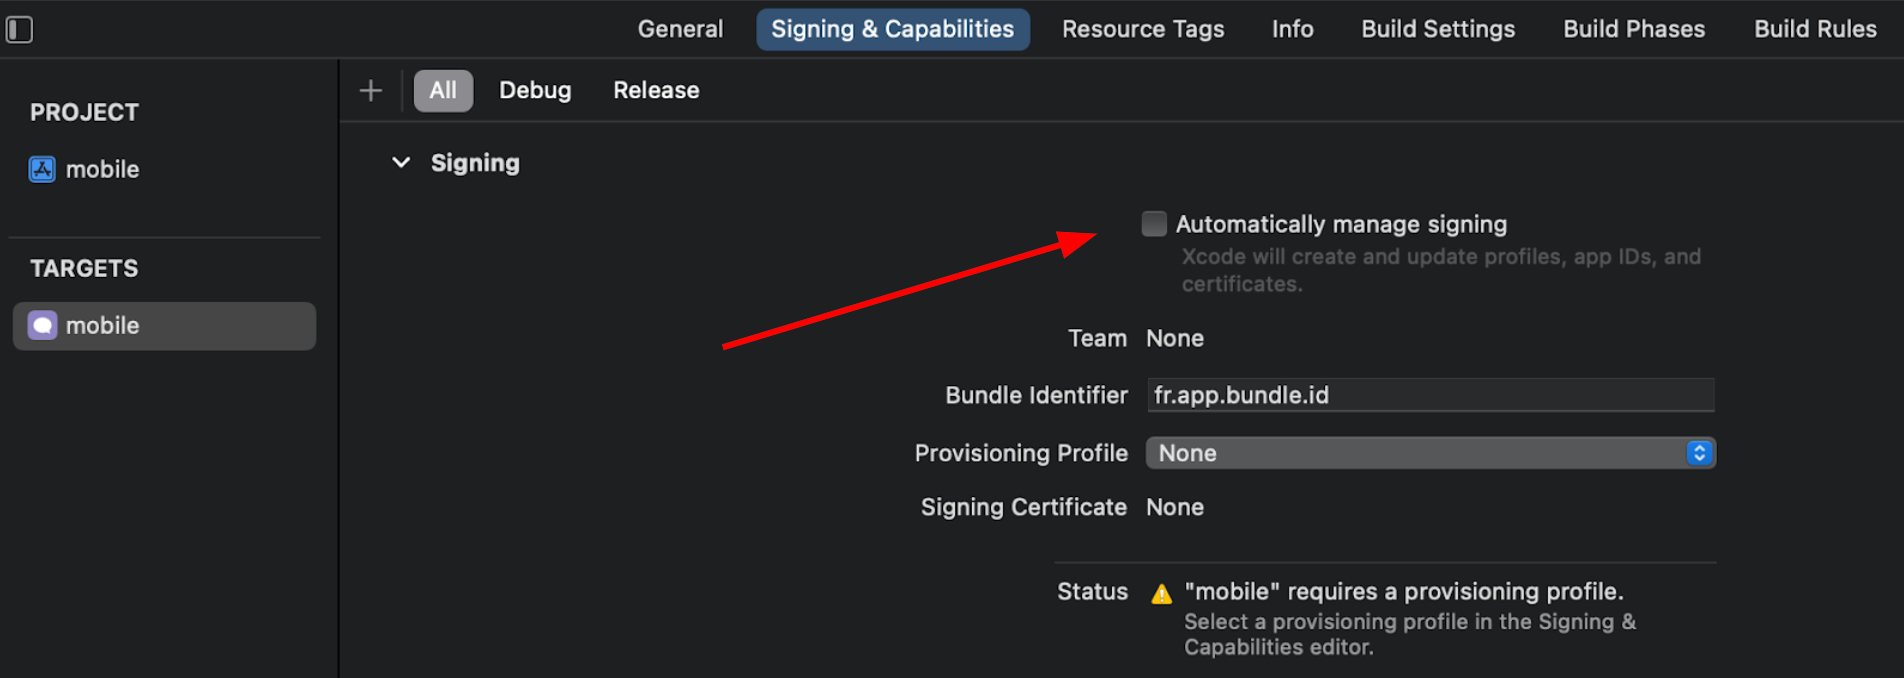
Task: Select the Signing & Capabilities tab
Action: 892,29
